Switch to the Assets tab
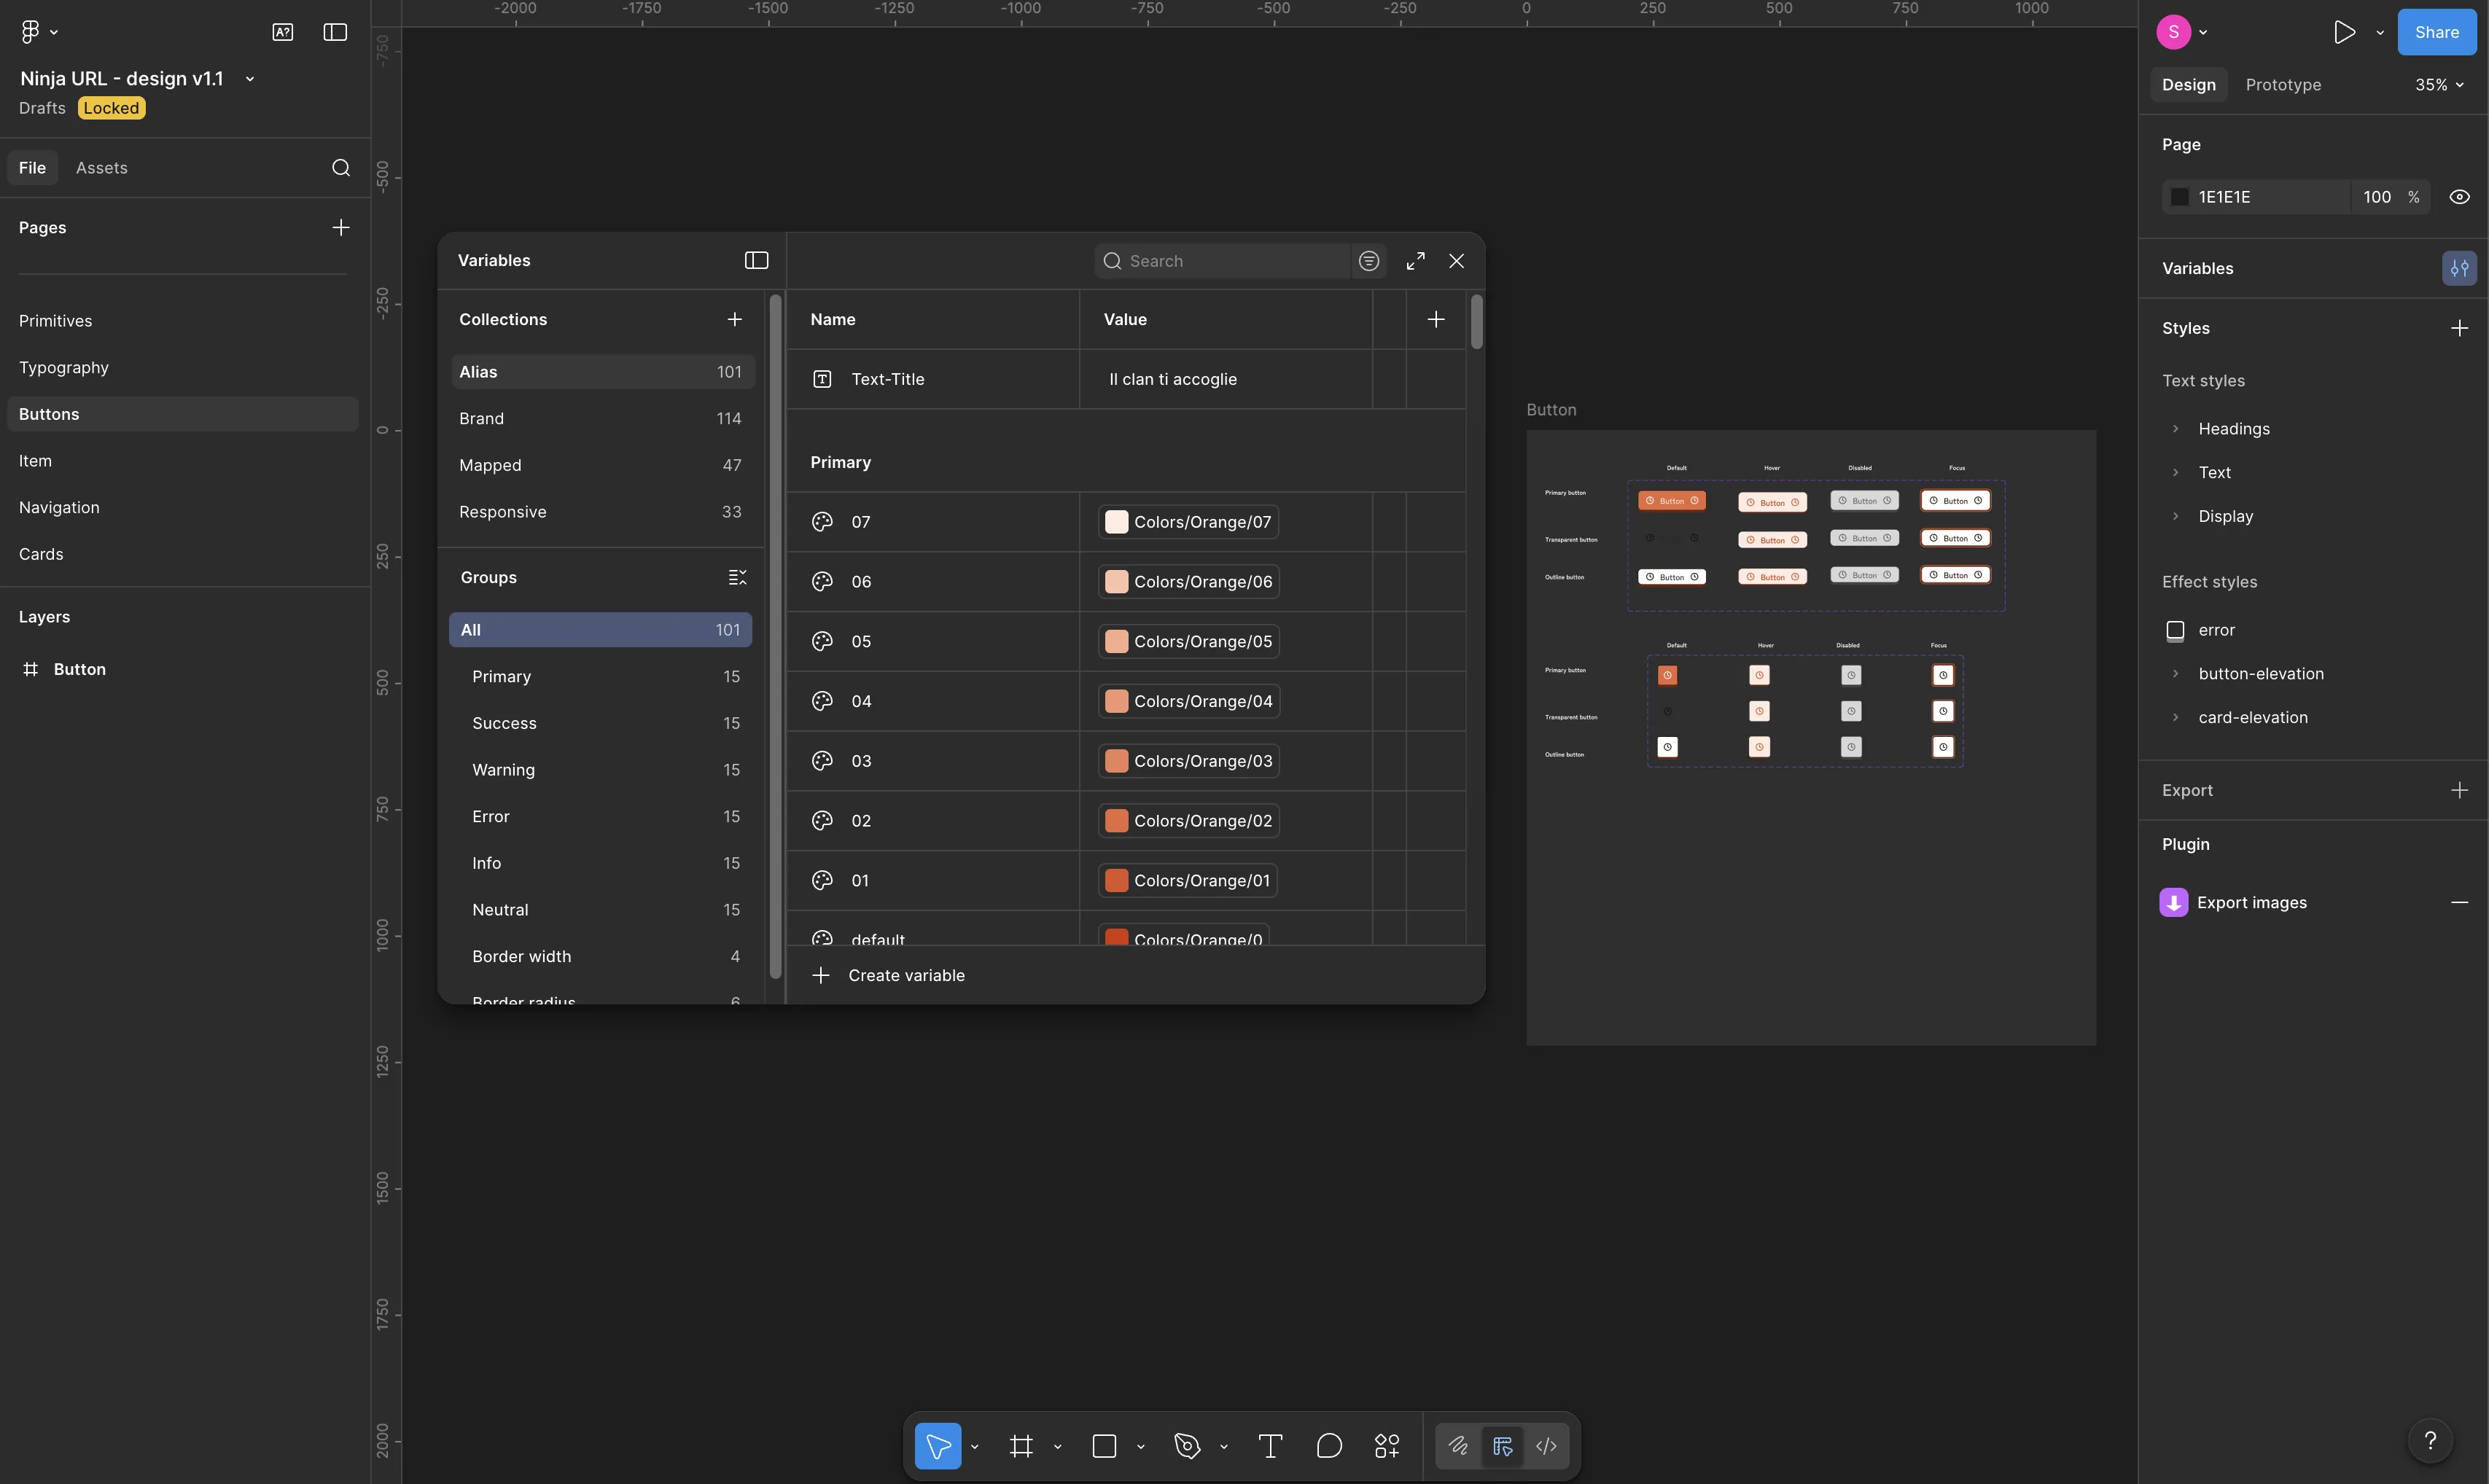 click(x=101, y=167)
